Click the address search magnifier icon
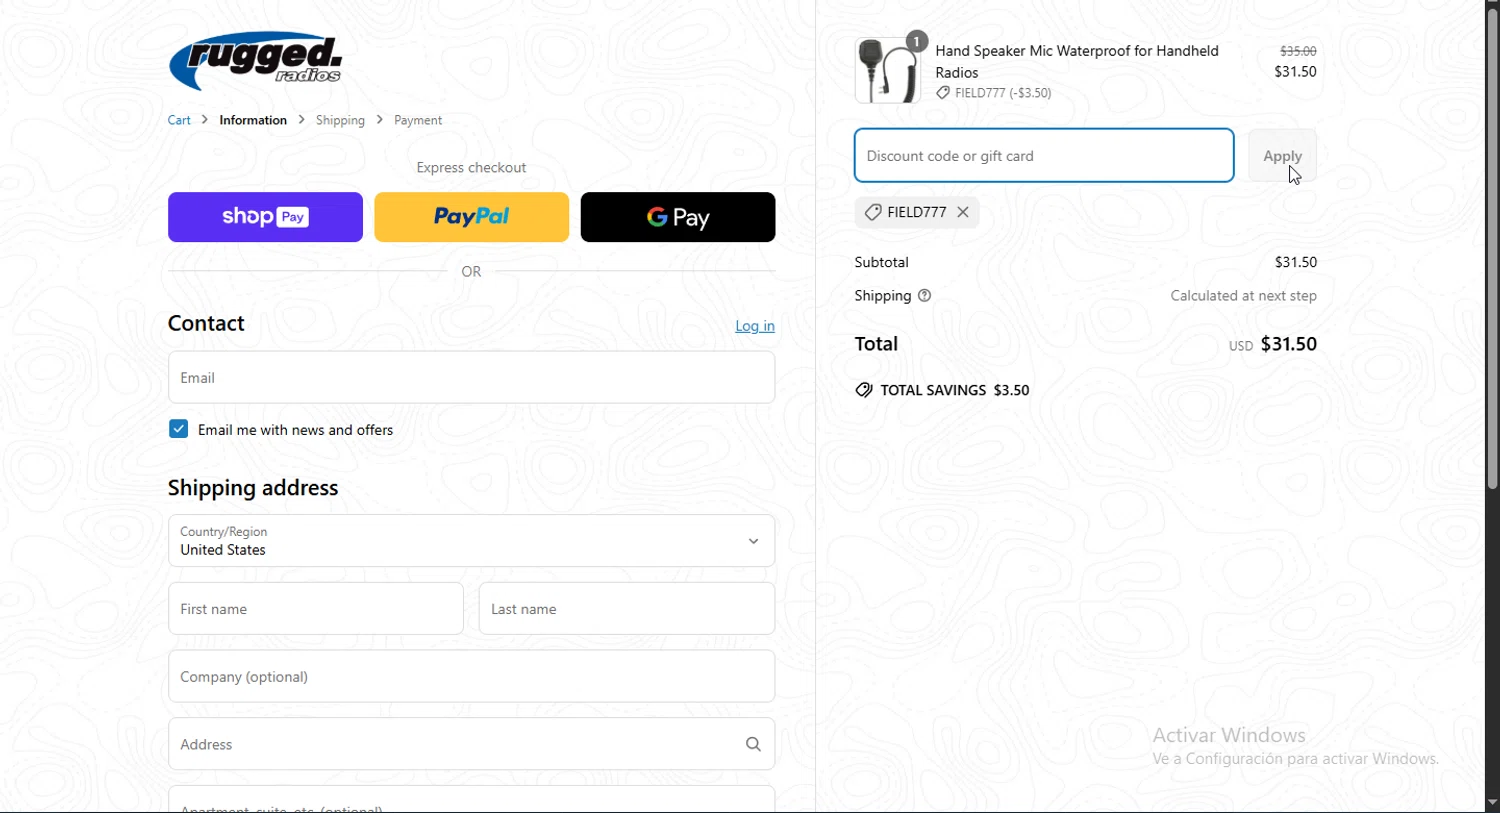1500x813 pixels. [x=753, y=744]
